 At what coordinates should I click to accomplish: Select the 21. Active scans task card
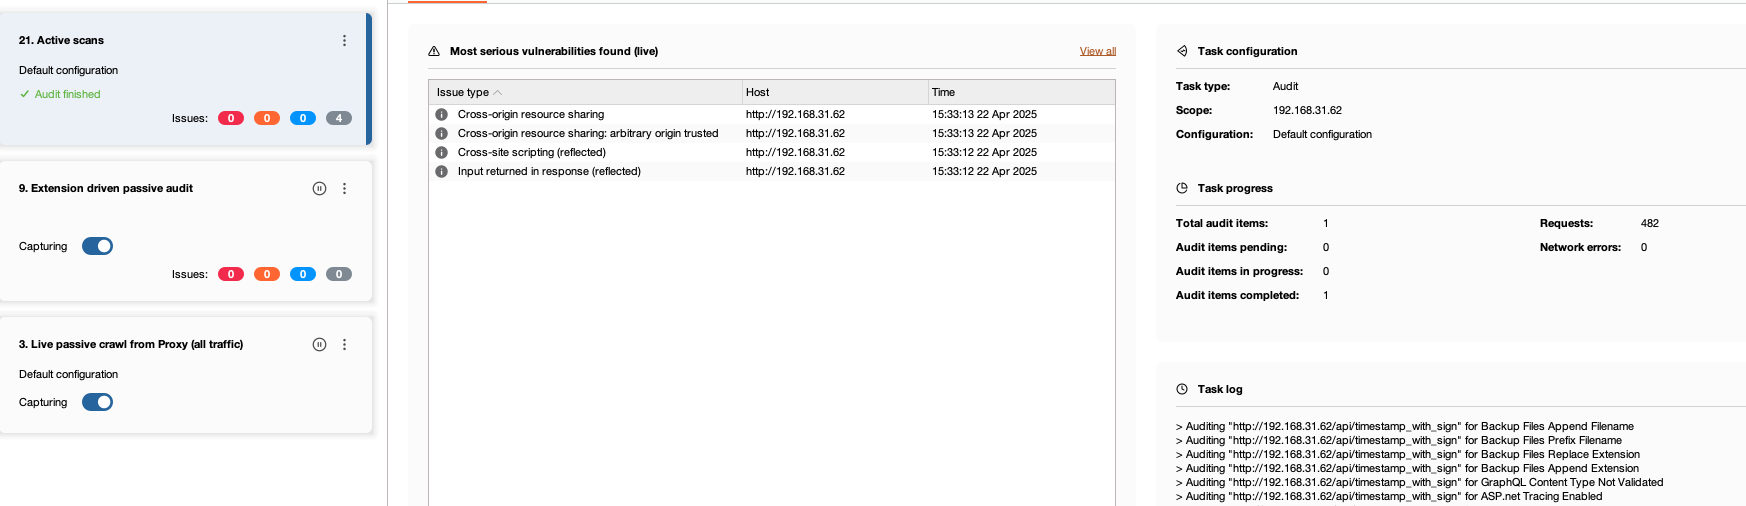[x=186, y=80]
